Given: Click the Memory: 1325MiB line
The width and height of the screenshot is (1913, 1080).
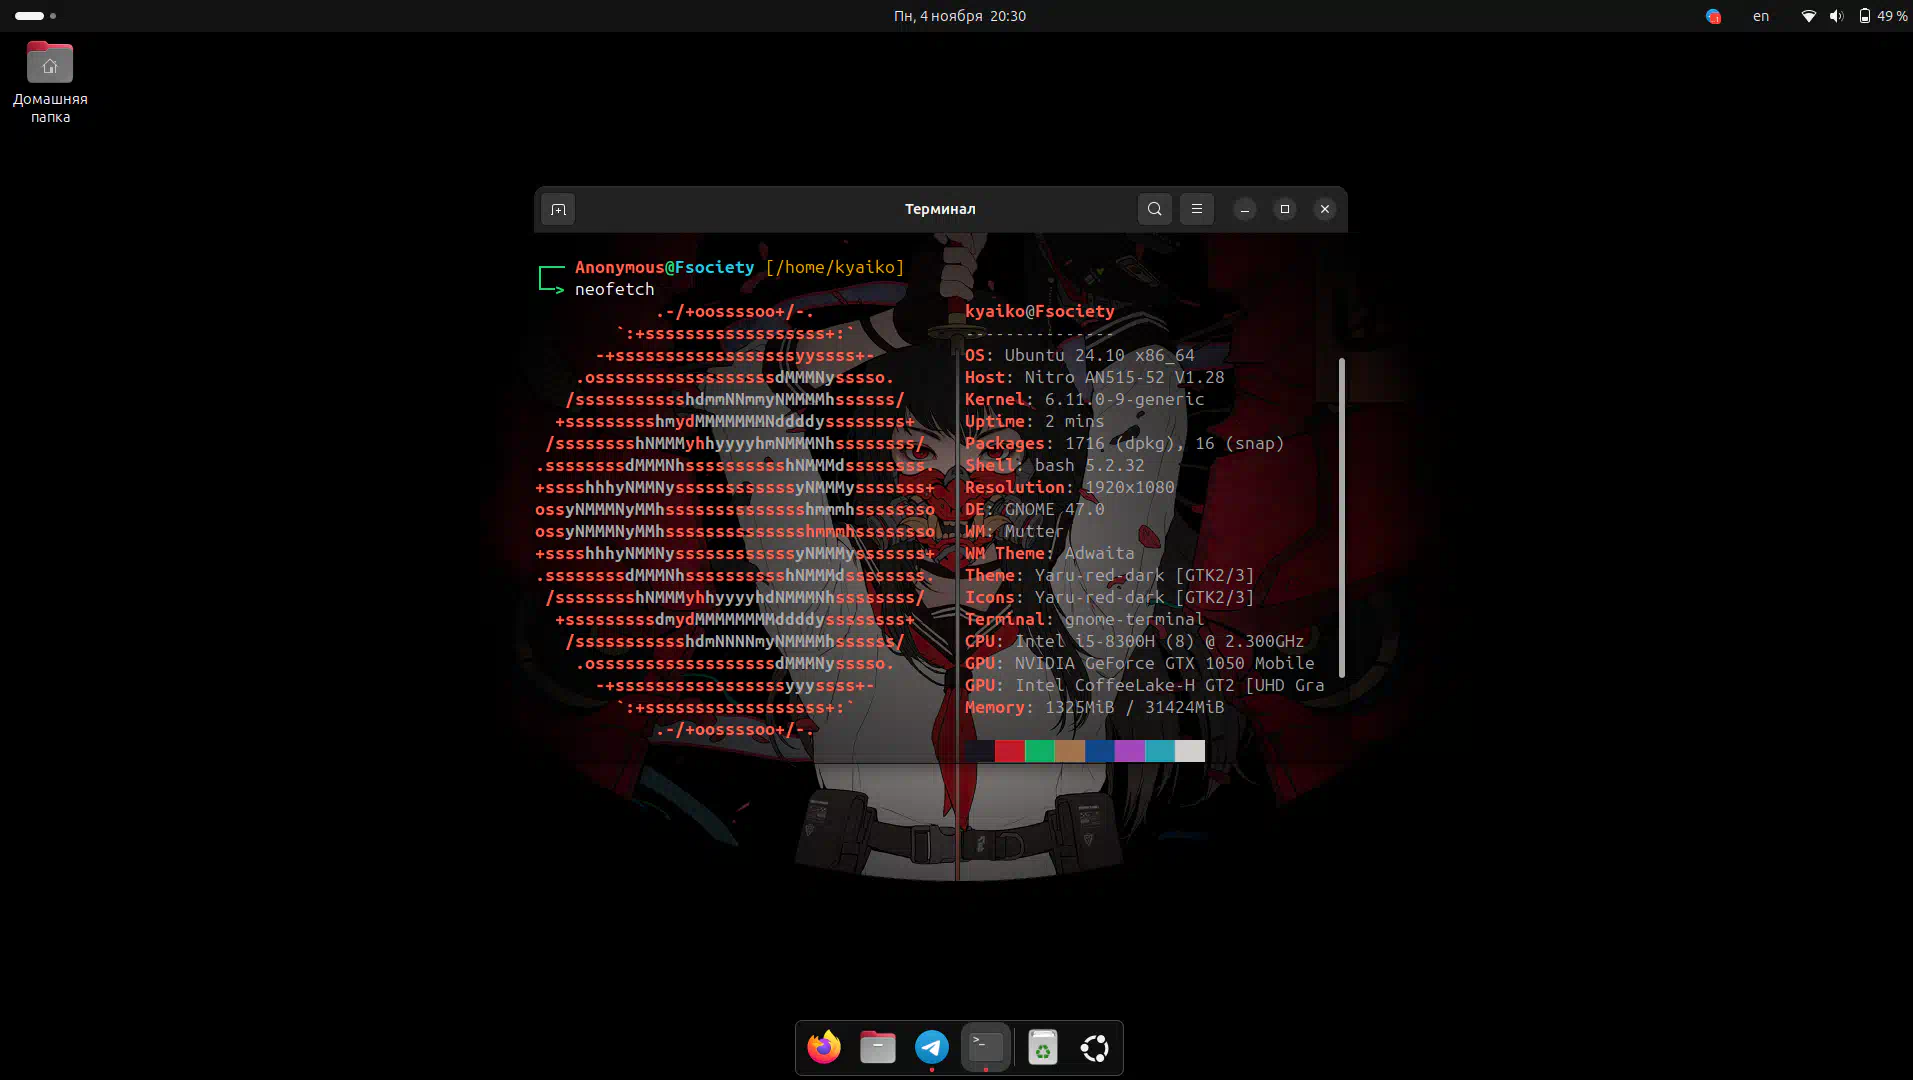Looking at the screenshot, I should [x=1094, y=707].
